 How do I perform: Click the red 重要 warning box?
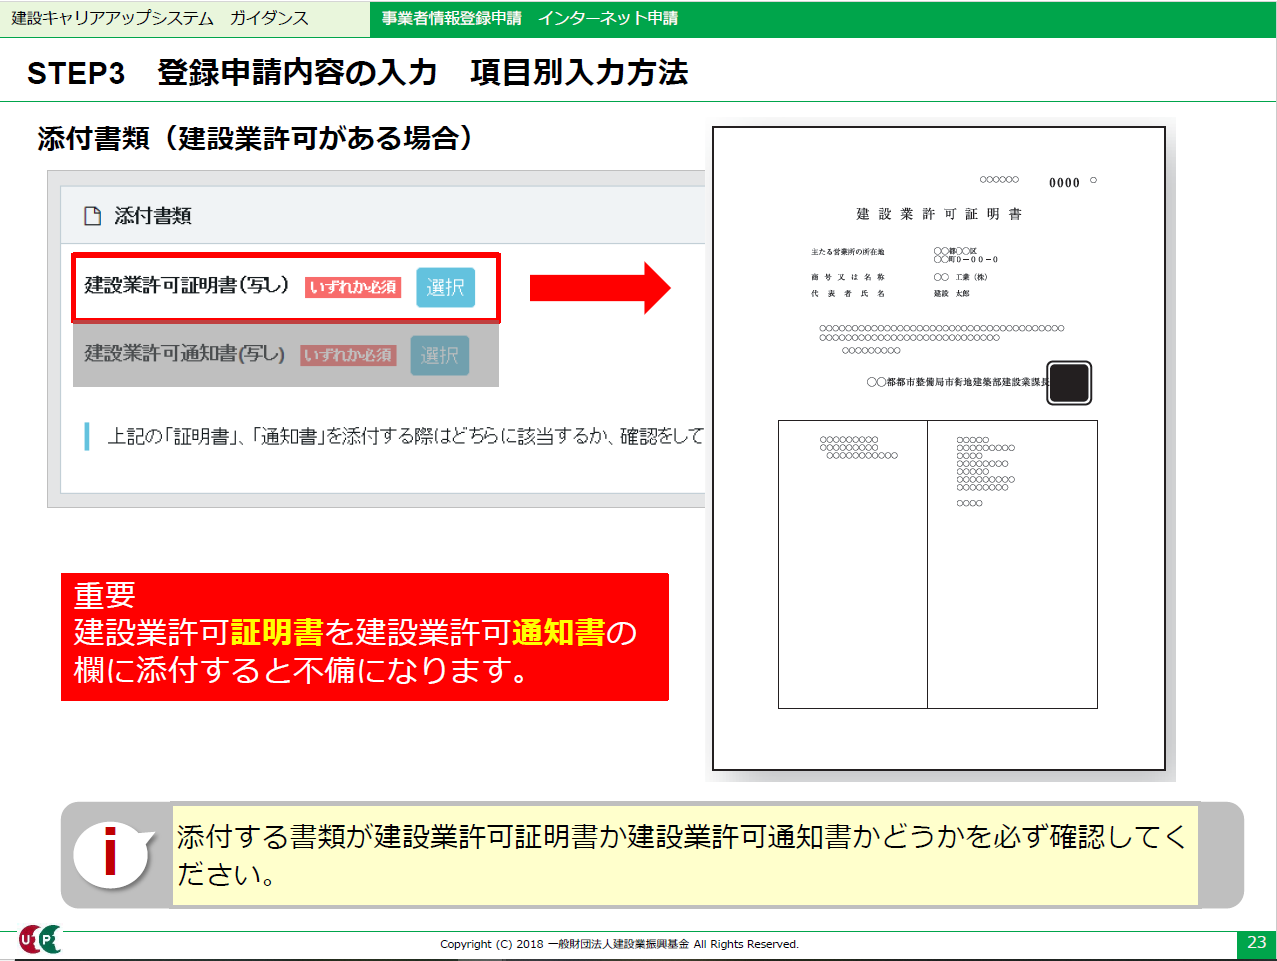click(x=364, y=636)
